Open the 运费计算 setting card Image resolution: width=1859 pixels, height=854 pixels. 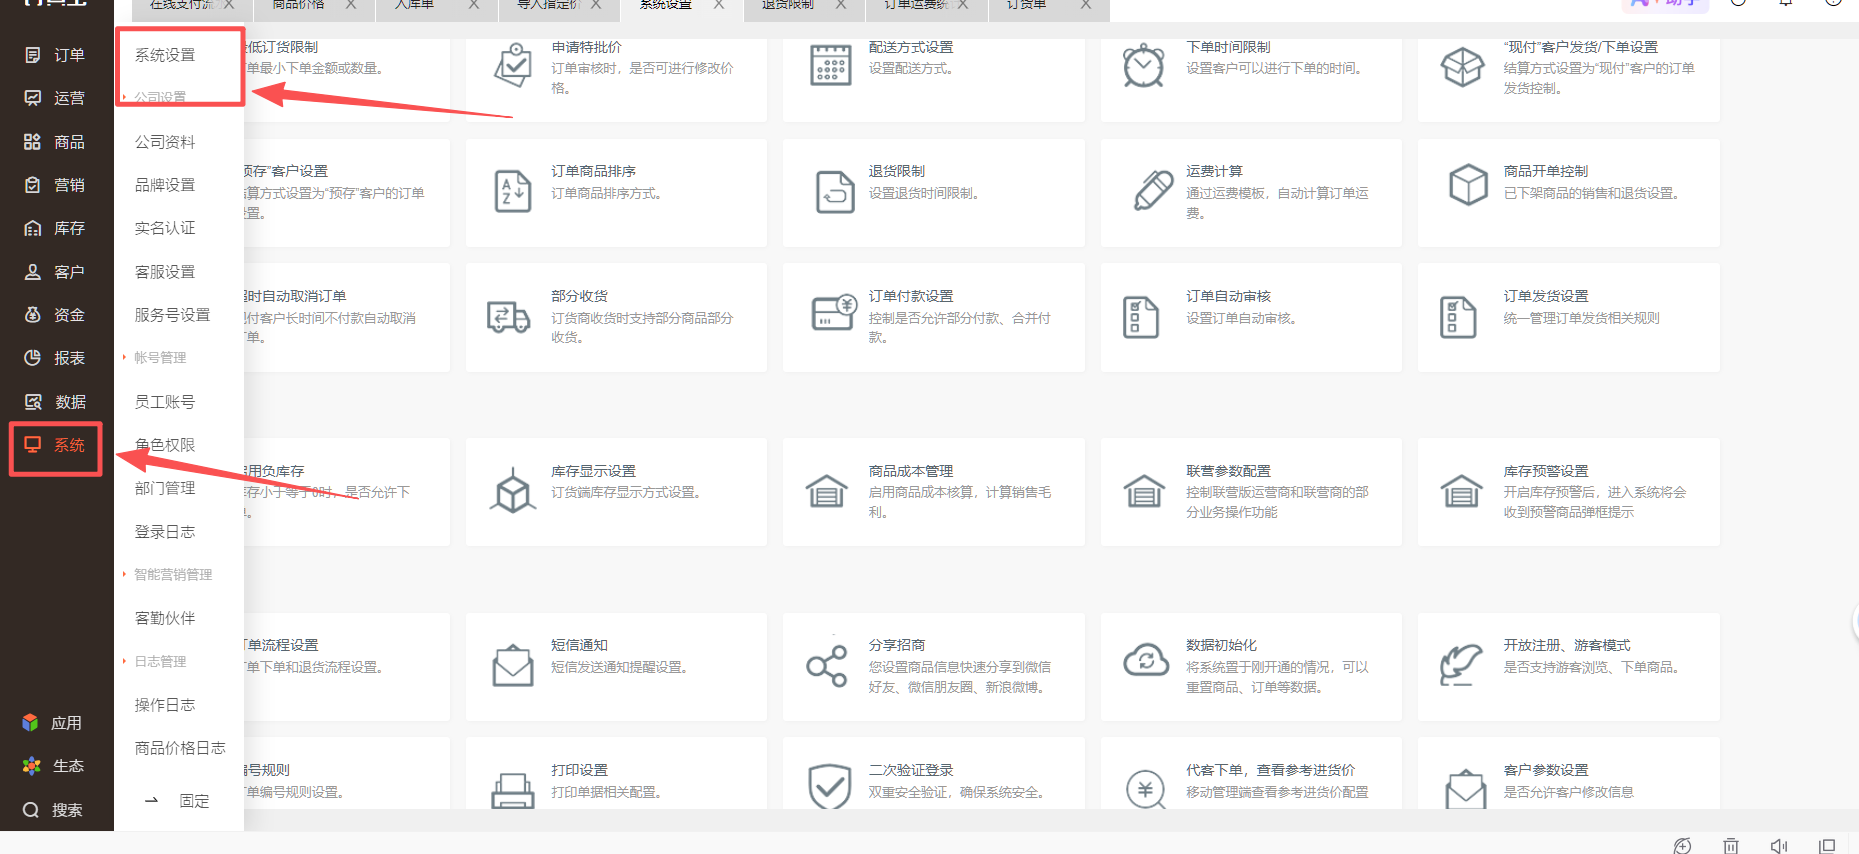pyautogui.click(x=1251, y=193)
